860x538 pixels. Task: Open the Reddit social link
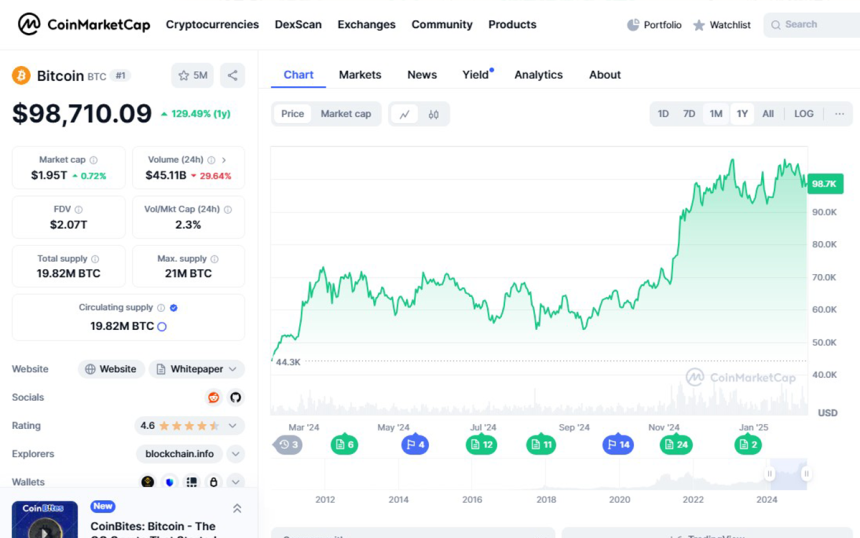point(213,397)
